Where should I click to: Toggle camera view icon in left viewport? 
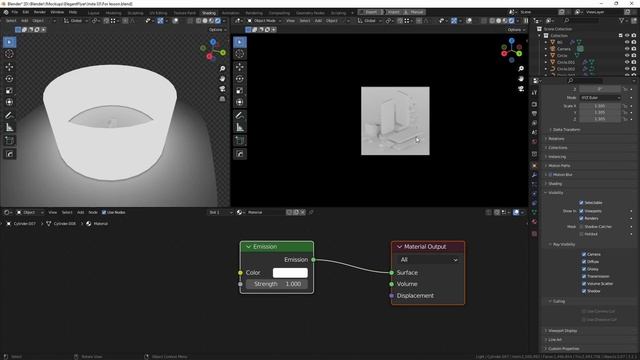pos(222,89)
